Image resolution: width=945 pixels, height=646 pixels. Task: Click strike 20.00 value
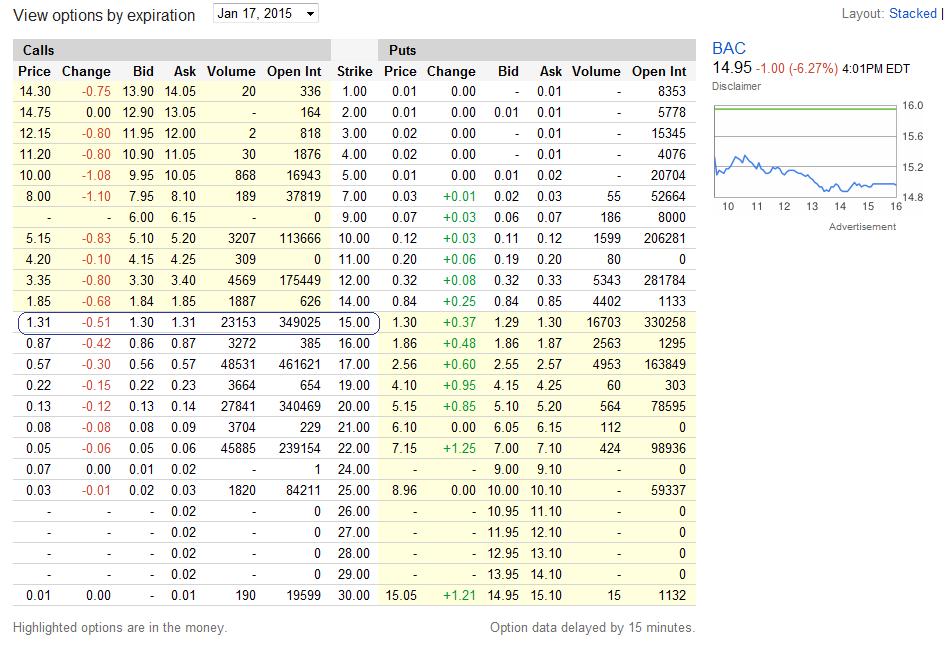pos(354,406)
